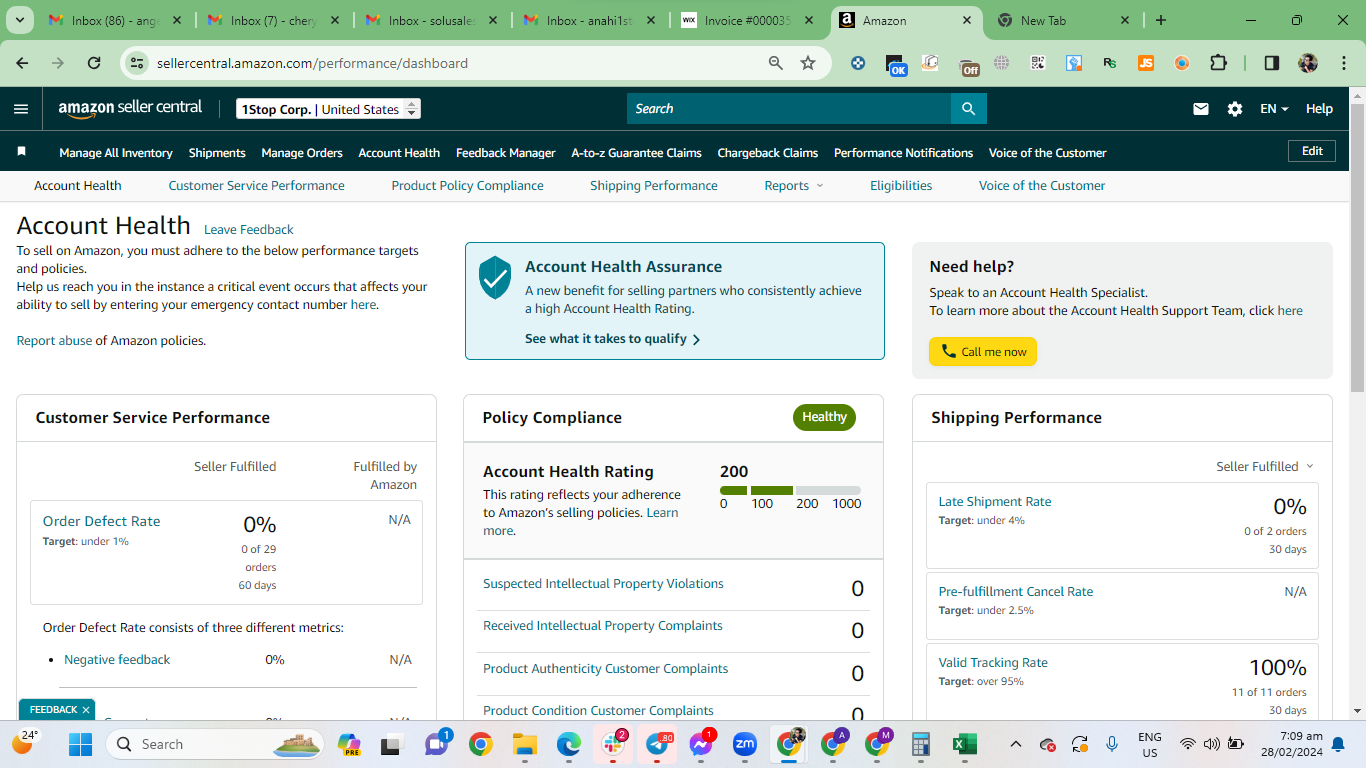Open the Chrome tab search dropdown arrow
The width and height of the screenshot is (1366, 768).
[21, 20]
